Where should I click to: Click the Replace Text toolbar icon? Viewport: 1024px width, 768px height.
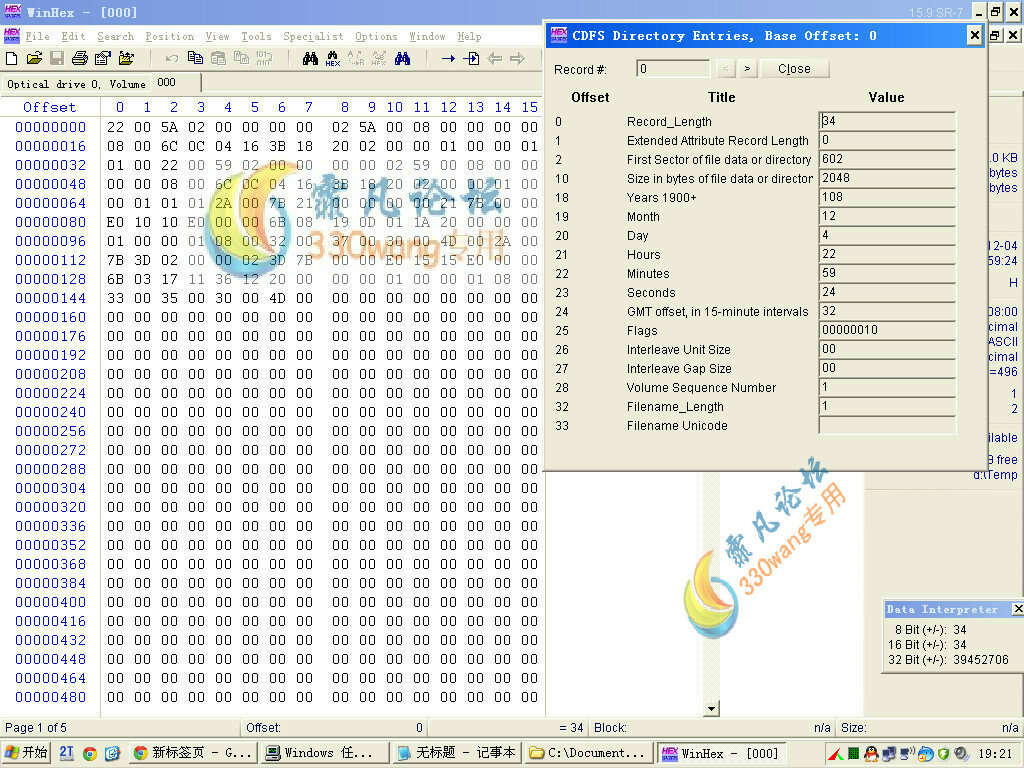click(x=356, y=59)
